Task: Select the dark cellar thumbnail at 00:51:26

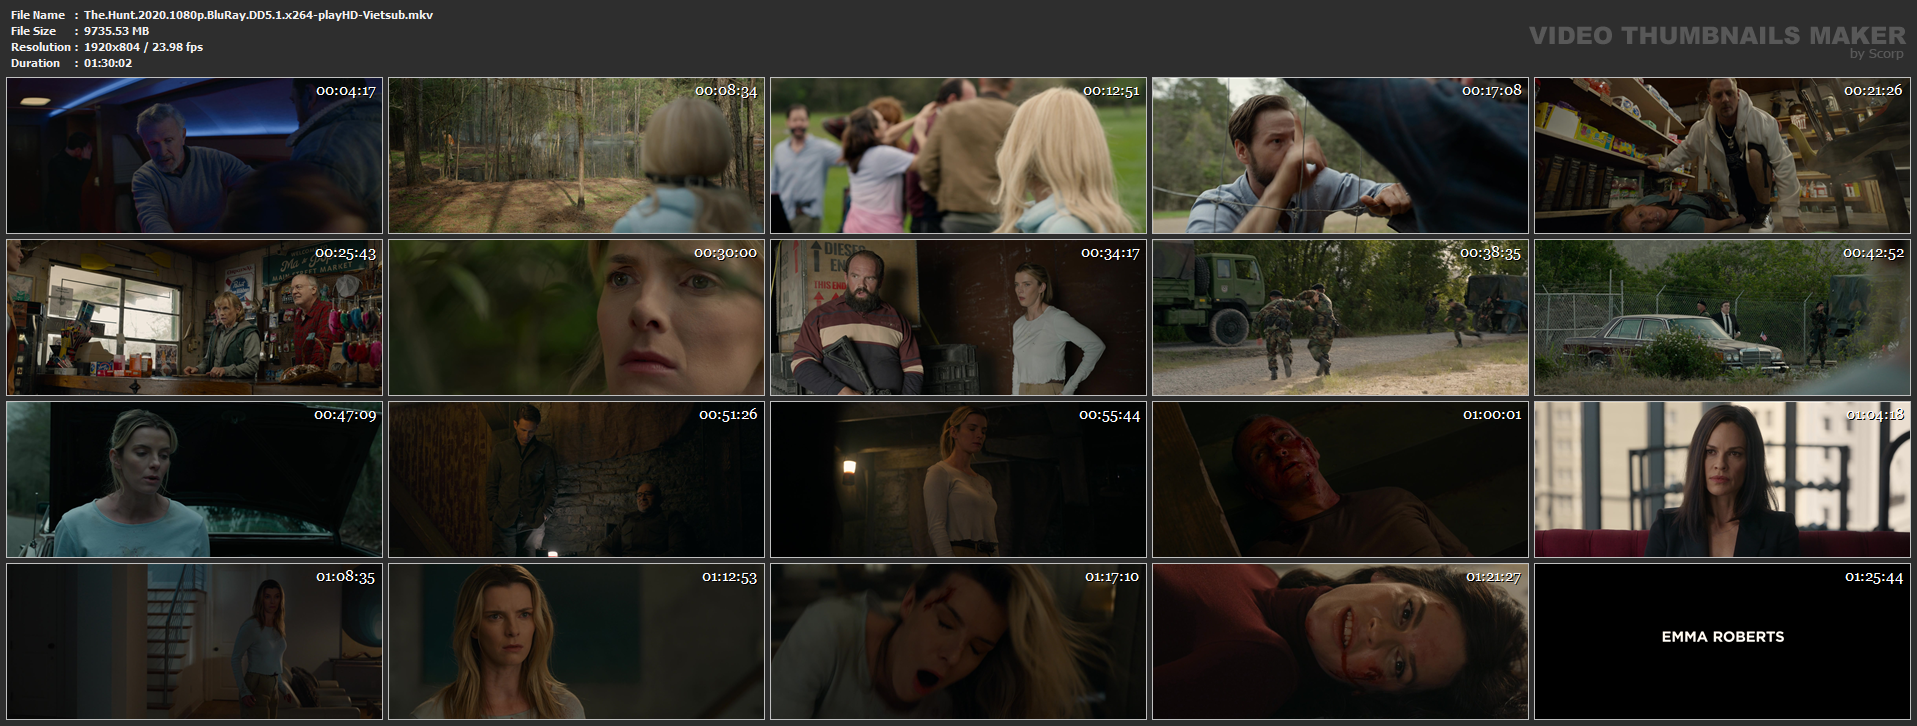Action: tap(576, 480)
